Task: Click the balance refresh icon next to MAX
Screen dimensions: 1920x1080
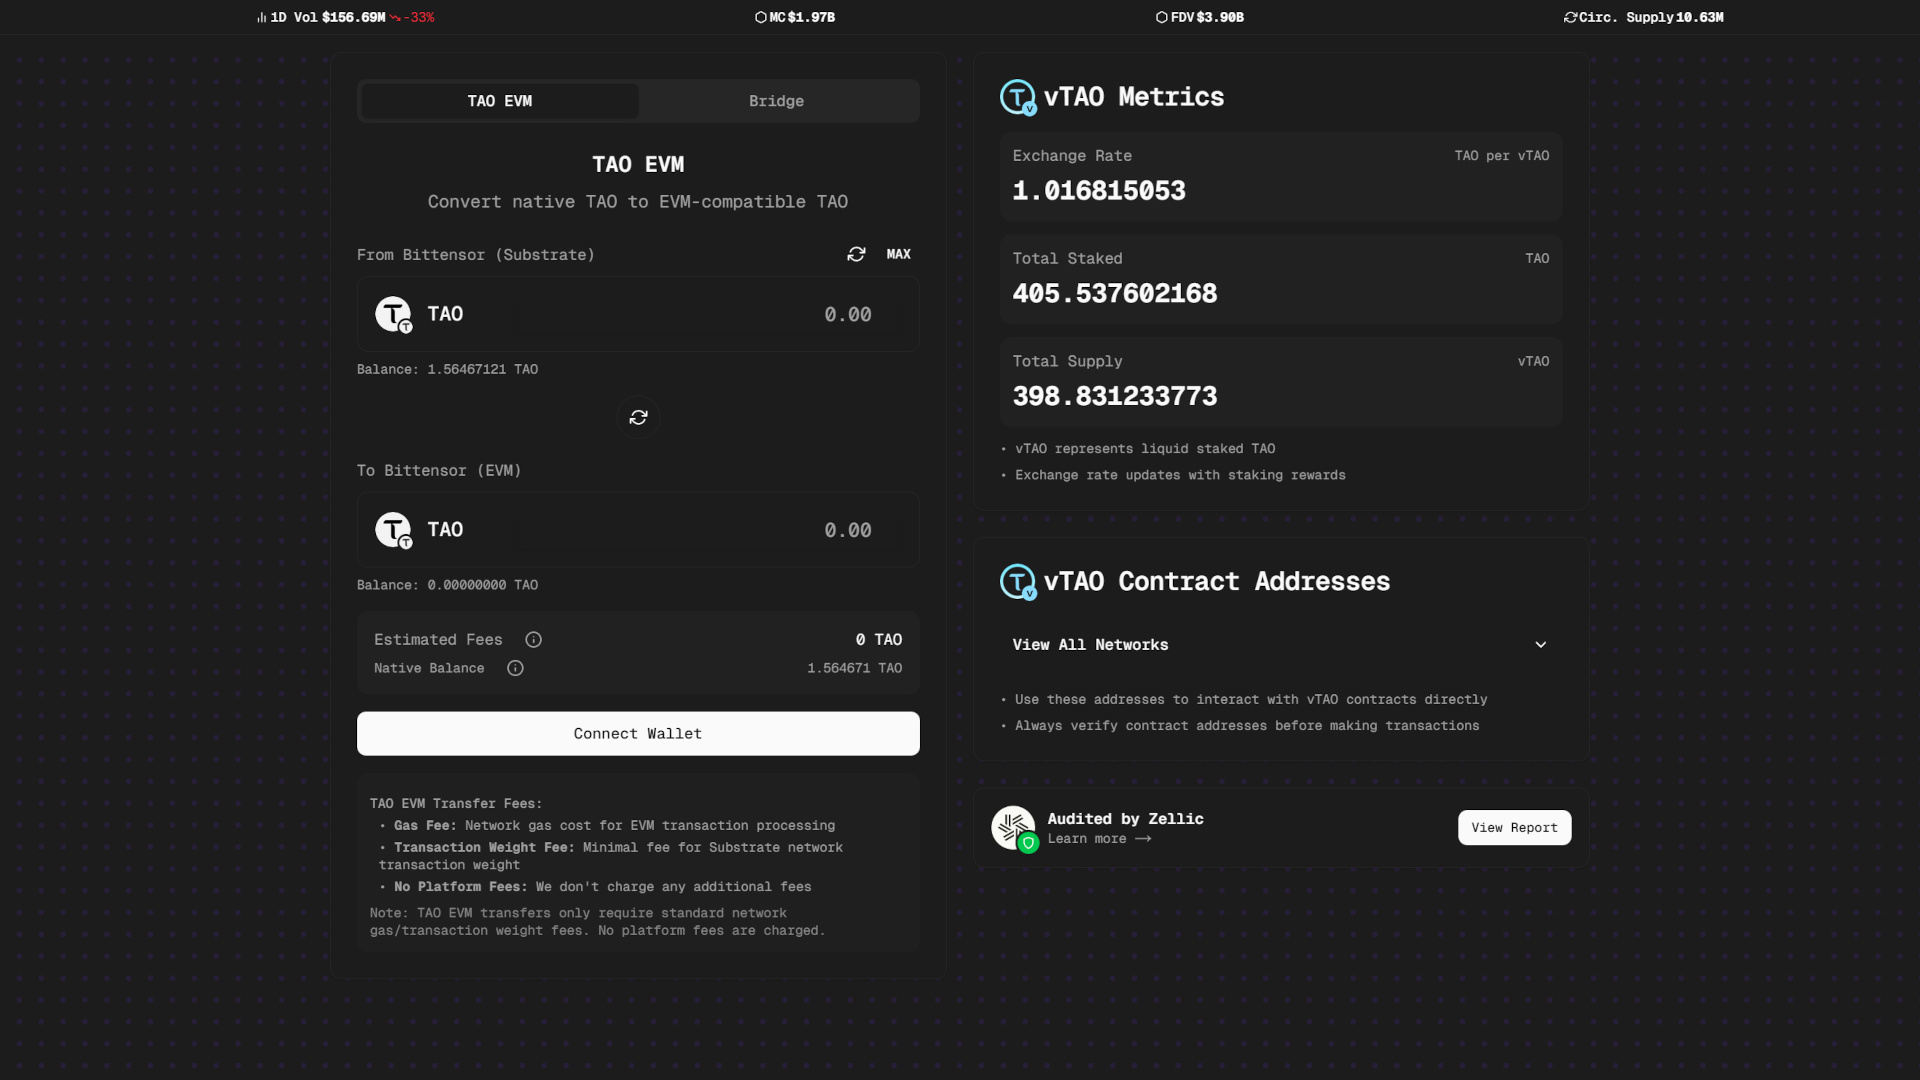Action: (x=857, y=254)
